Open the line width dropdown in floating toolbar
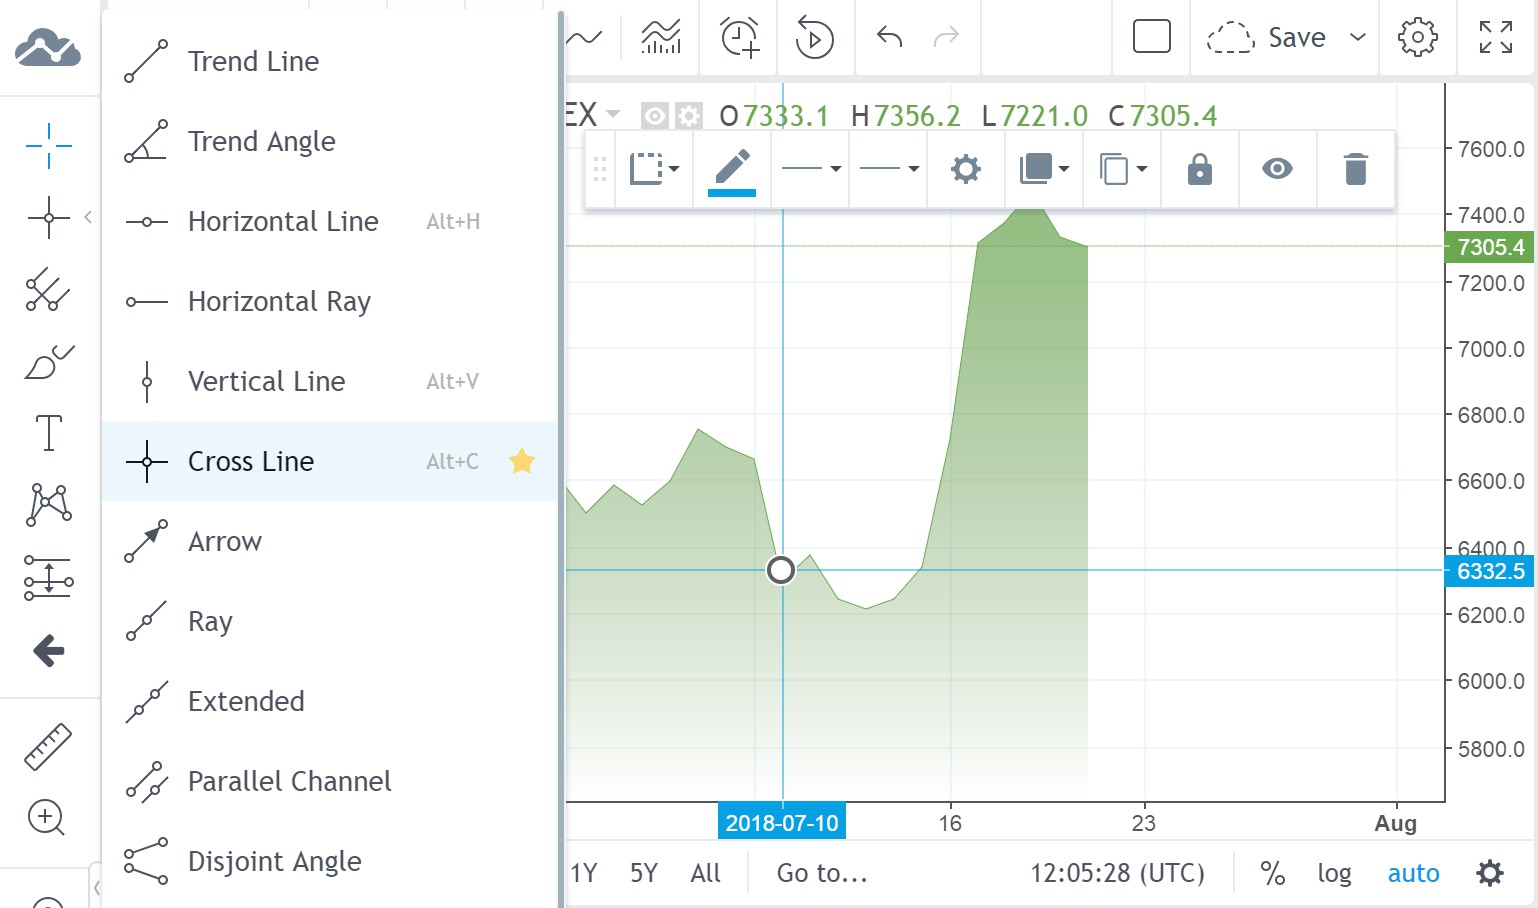The width and height of the screenshot is (1538, 908). tap(810, 169)
